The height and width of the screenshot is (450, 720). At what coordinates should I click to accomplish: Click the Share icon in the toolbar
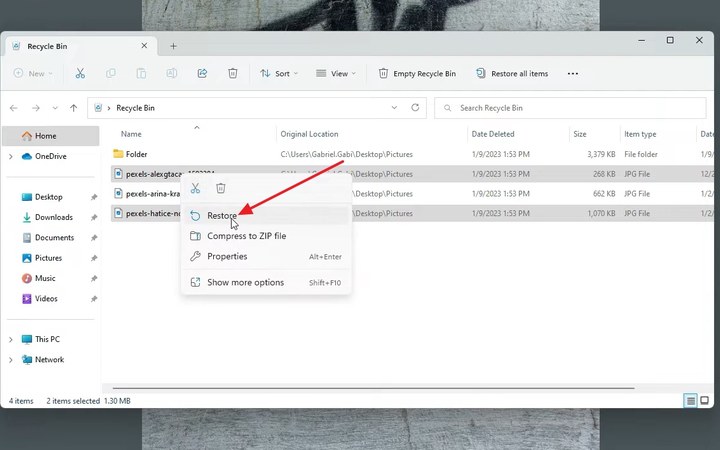click(202, 73)
